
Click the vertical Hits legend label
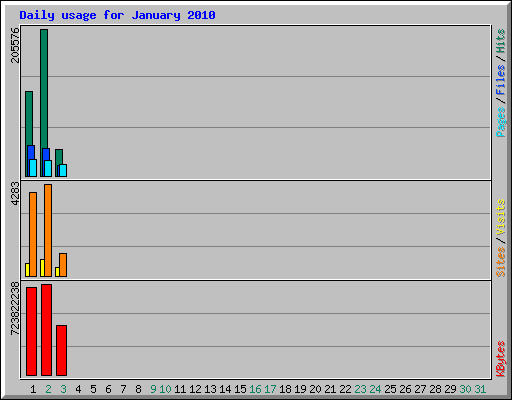pos(500,41)
